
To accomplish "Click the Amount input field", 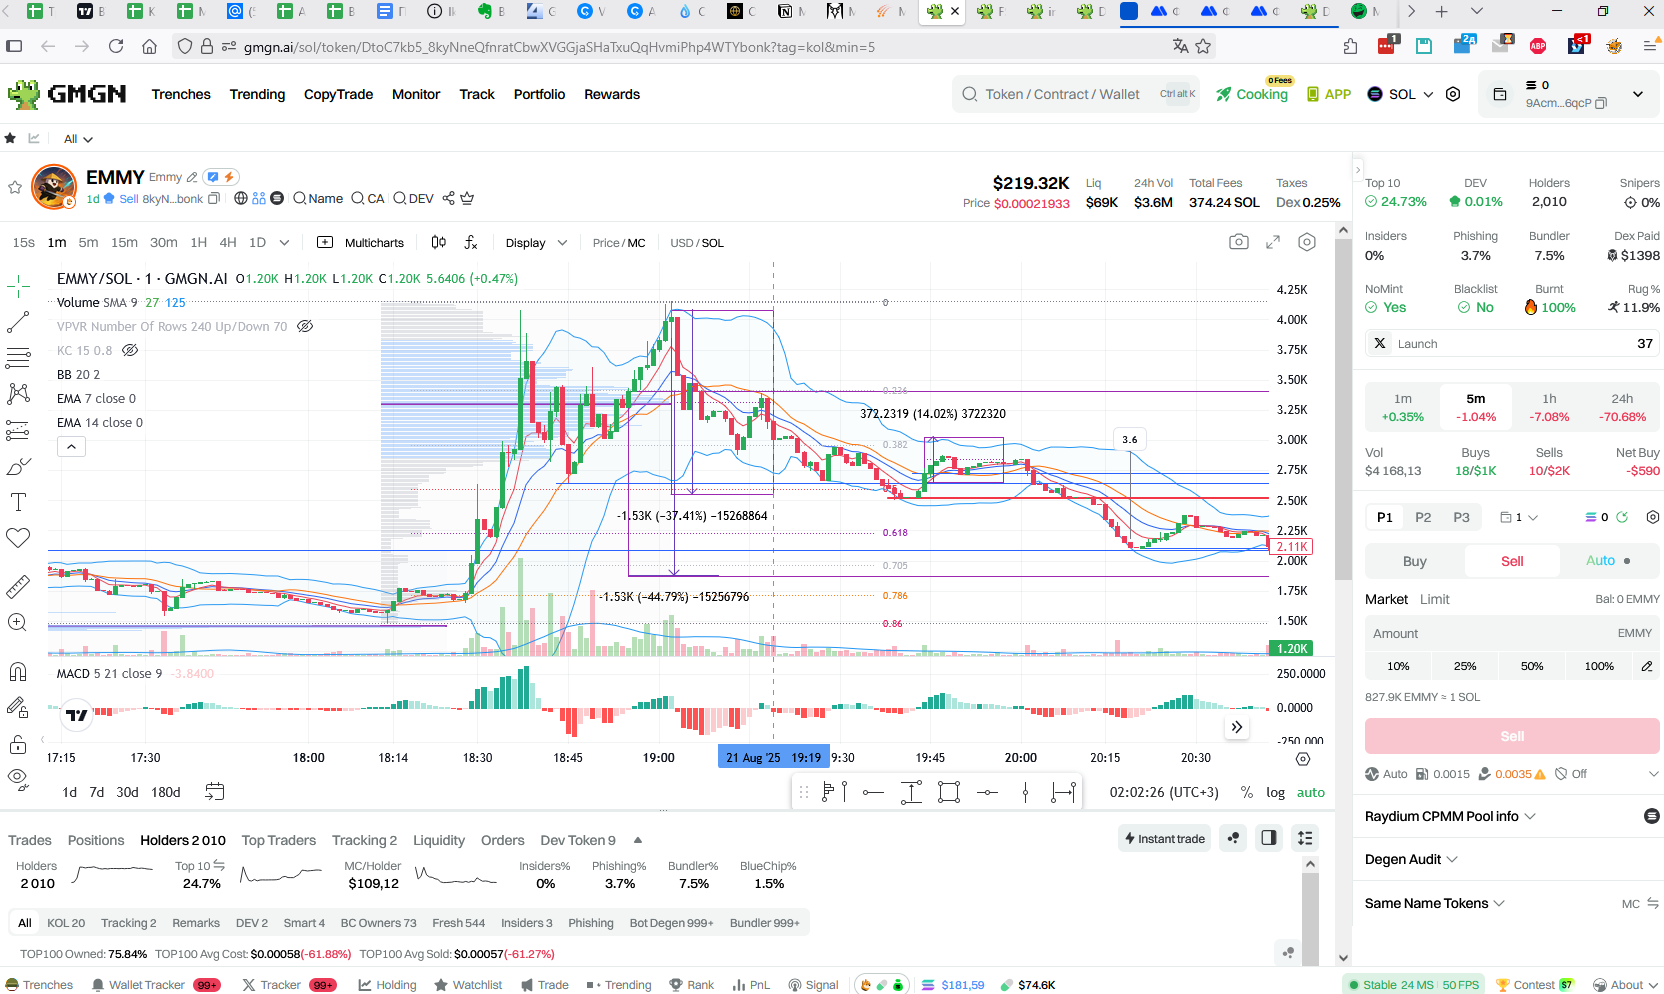I will pos(1511,633).
